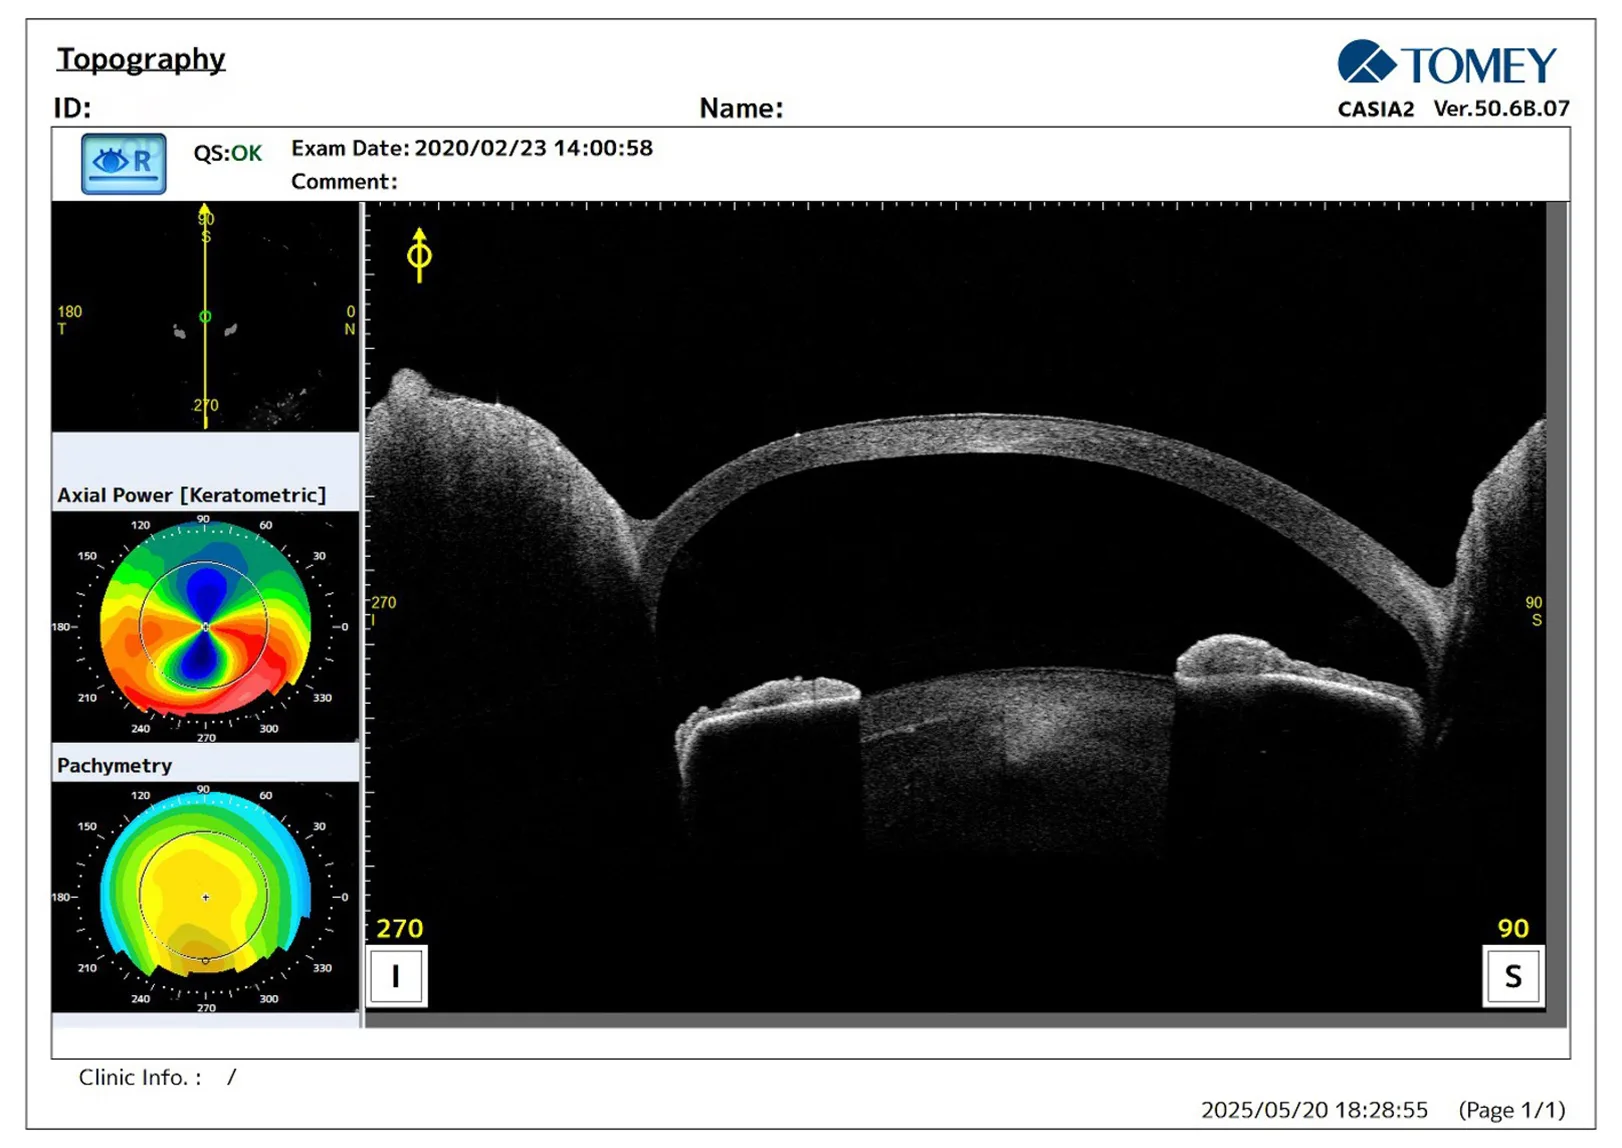
Task: Click the TOMEY logo
Action: [x=1447, y=64]
